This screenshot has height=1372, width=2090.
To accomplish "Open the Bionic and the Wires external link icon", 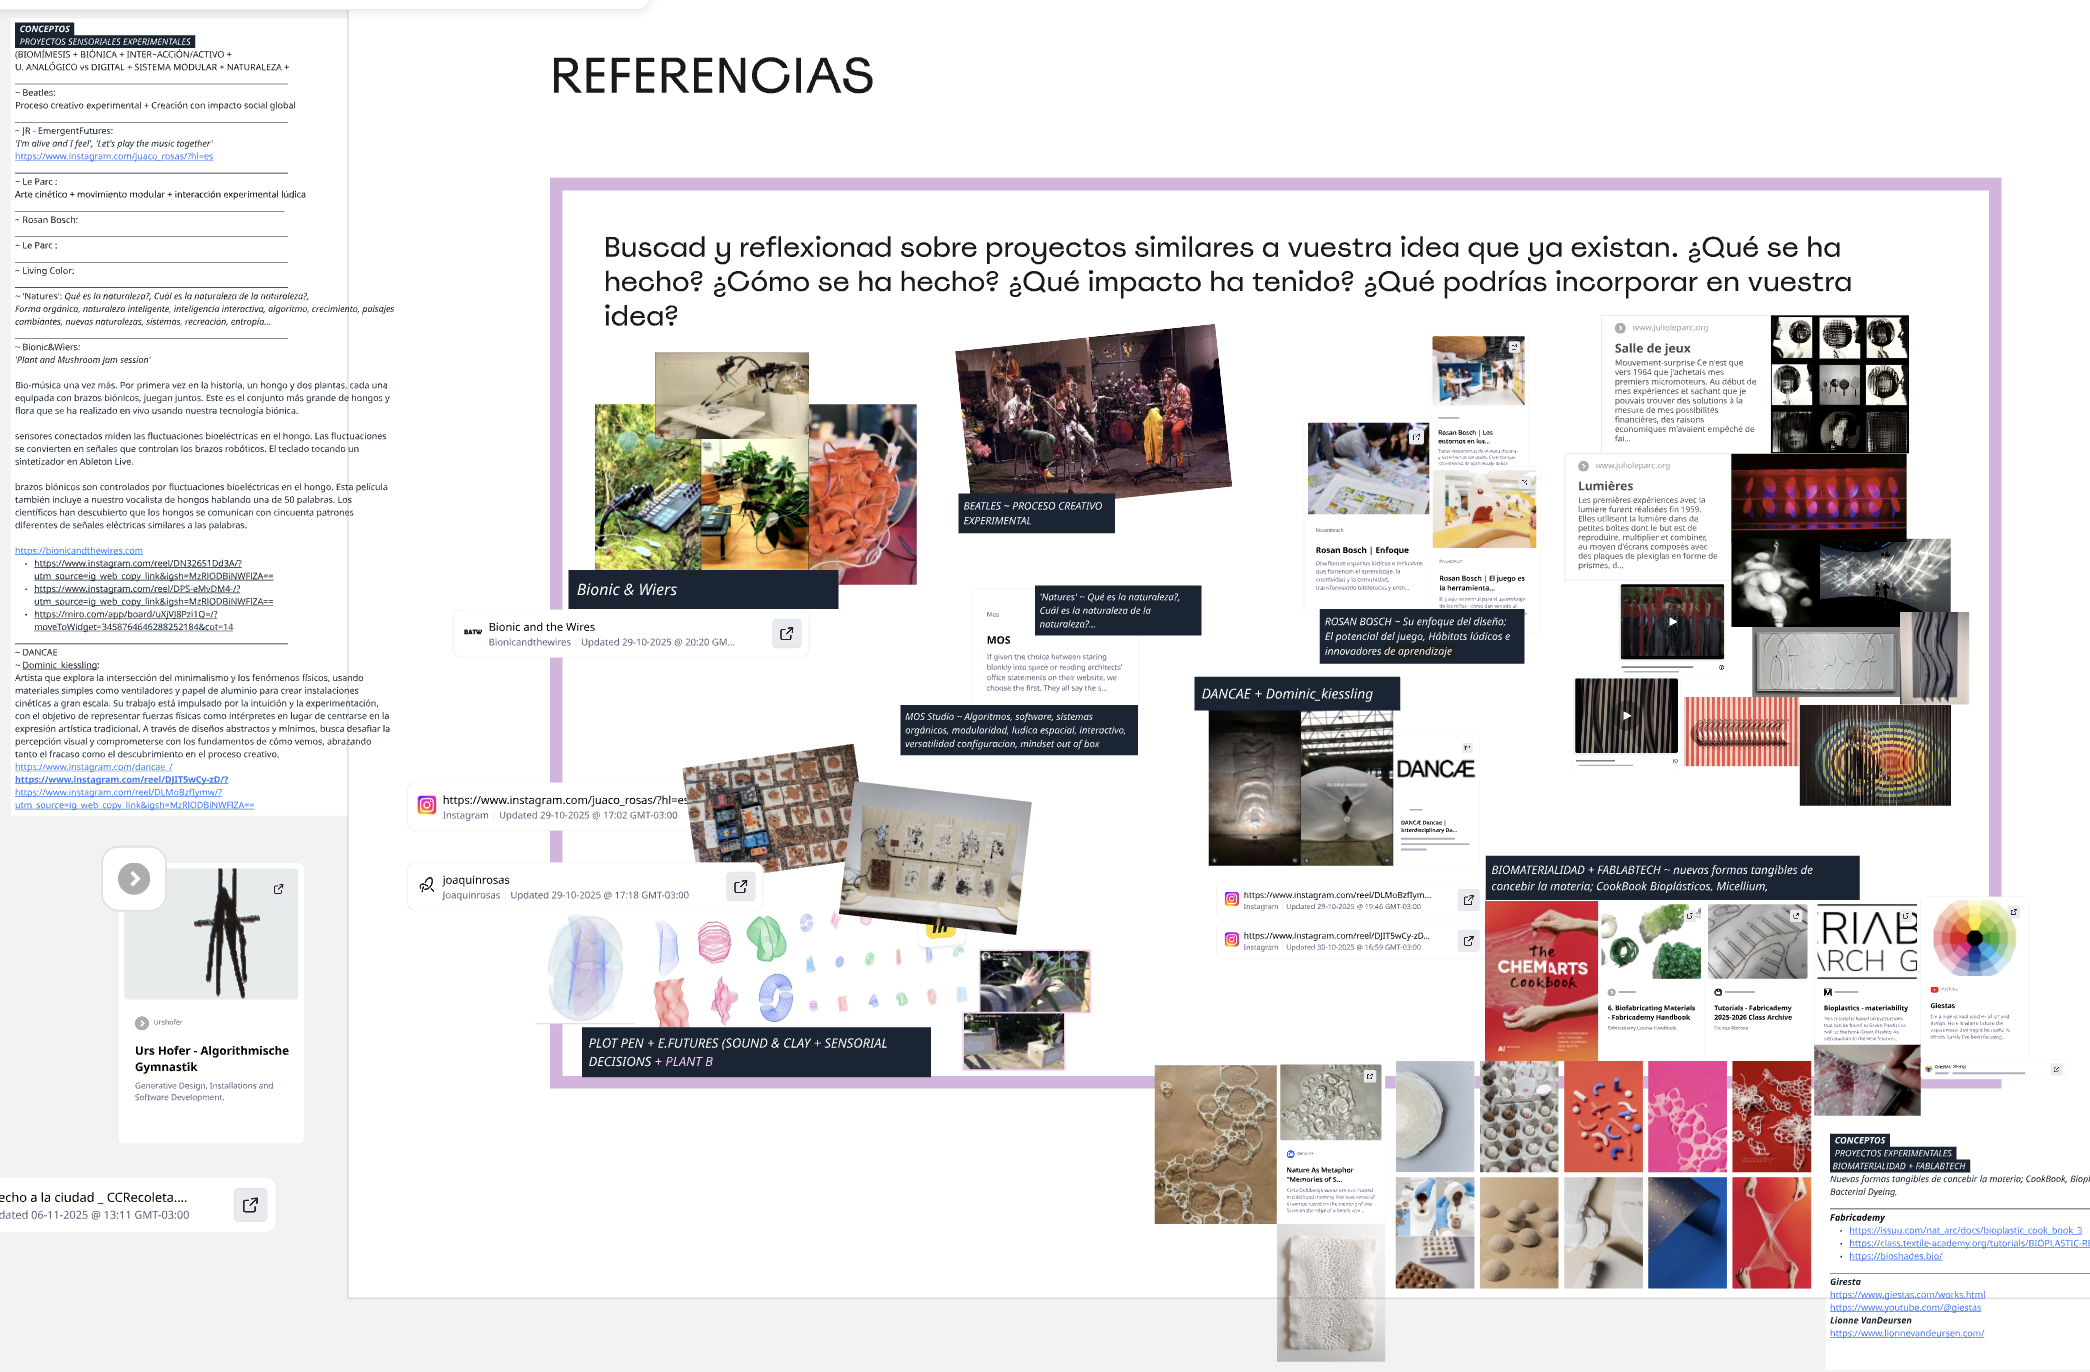I will click(787, 633).
